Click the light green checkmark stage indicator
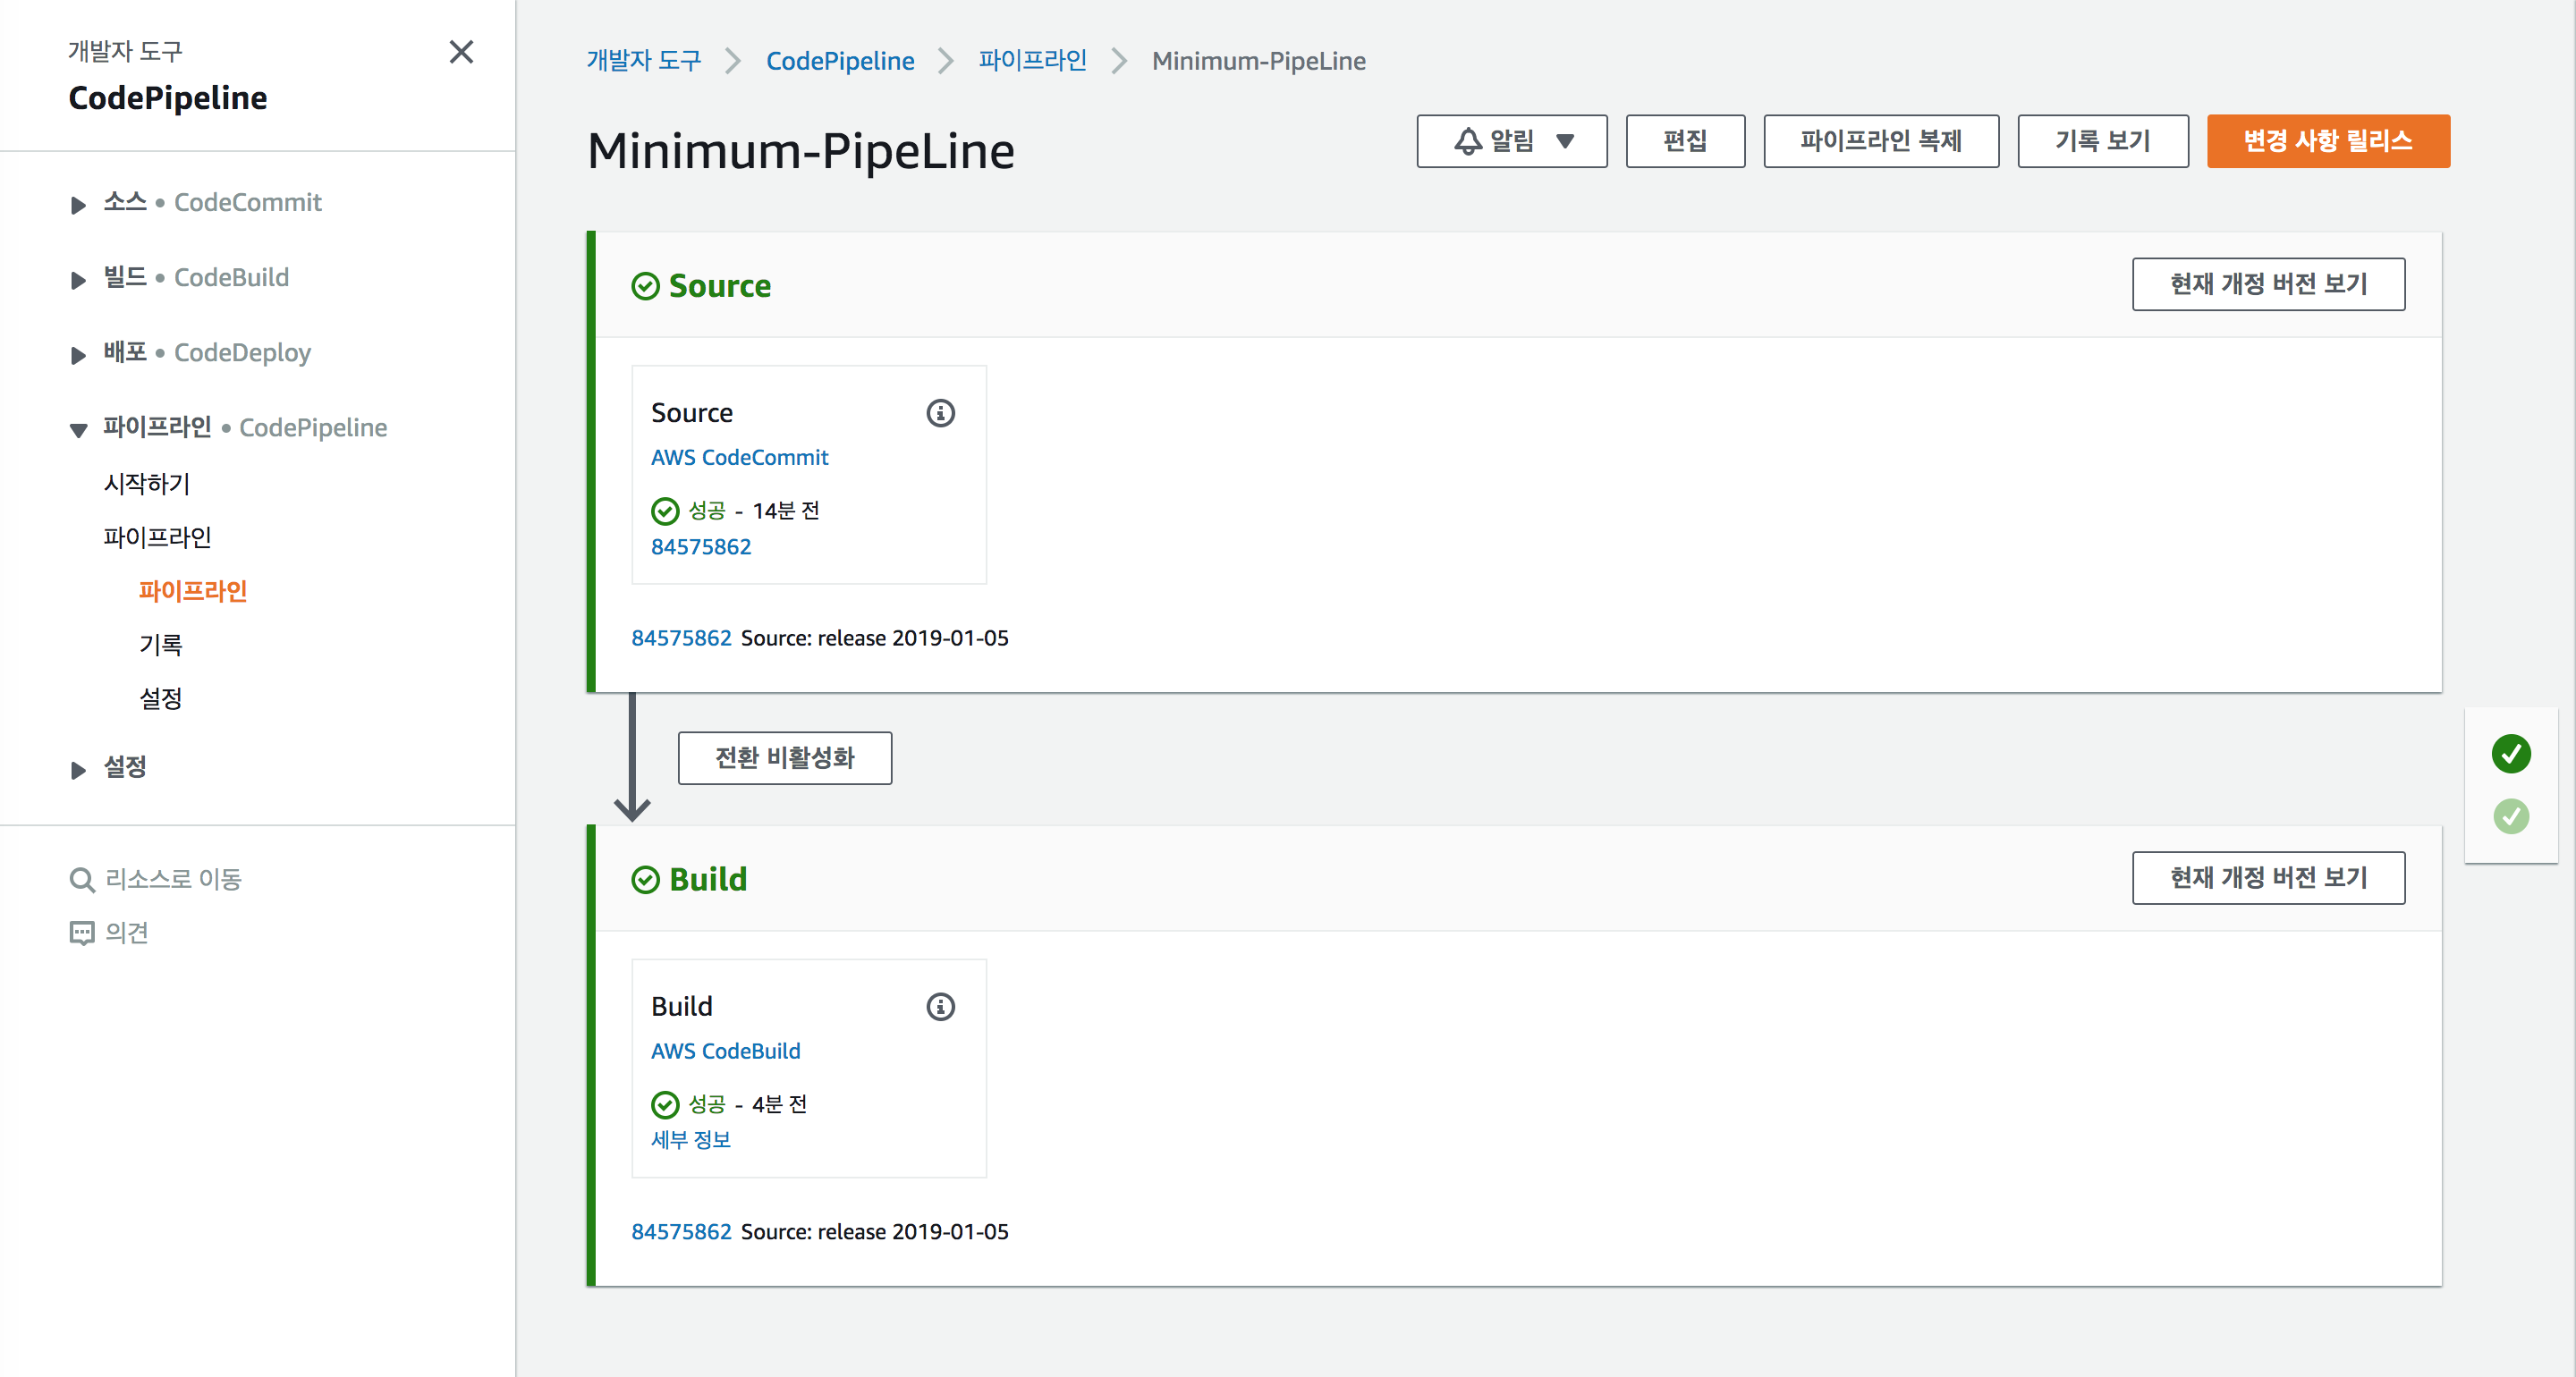This screenshot has width=2576, height=1377. click(2510, 817)
